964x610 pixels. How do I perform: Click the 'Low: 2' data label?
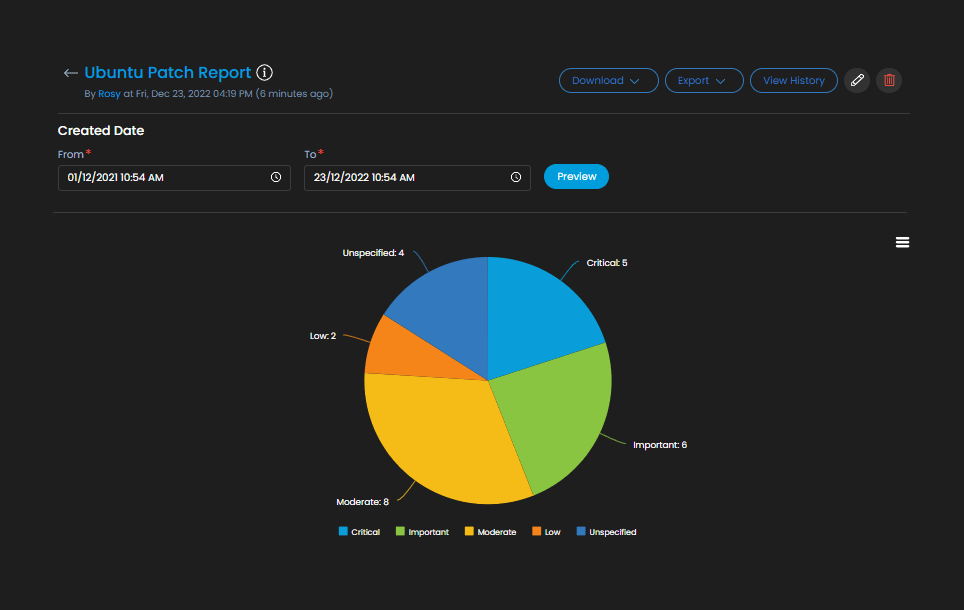pyautogui.click(x=323, y=336)
